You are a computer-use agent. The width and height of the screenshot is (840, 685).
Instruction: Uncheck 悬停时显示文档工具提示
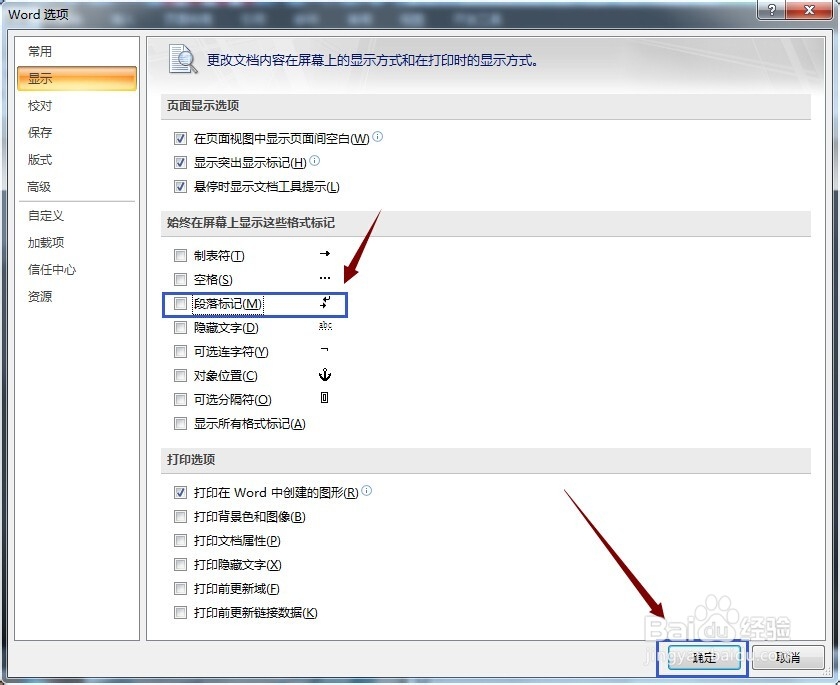click(180, 186)
